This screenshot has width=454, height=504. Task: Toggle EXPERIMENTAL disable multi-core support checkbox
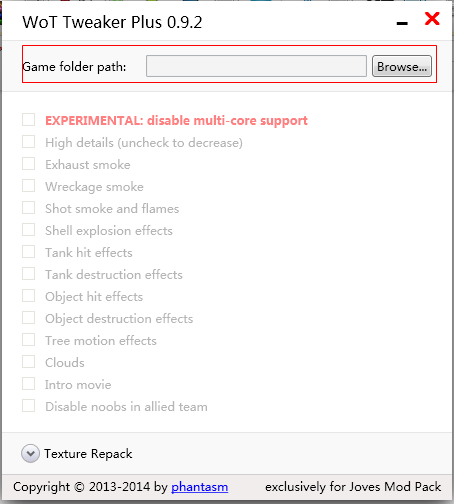28,120
